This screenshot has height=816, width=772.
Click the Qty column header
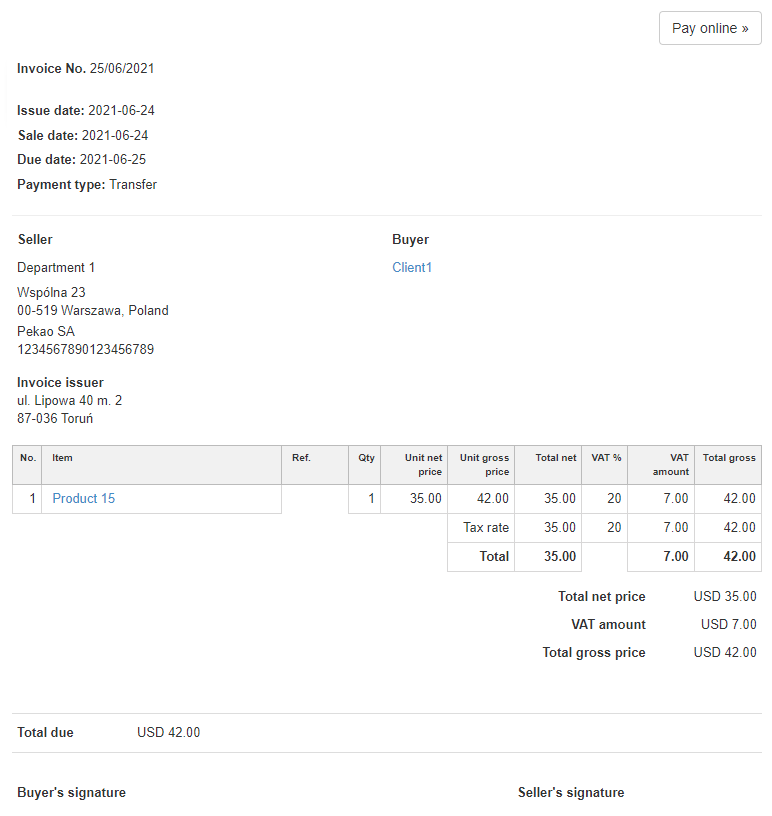367,458
